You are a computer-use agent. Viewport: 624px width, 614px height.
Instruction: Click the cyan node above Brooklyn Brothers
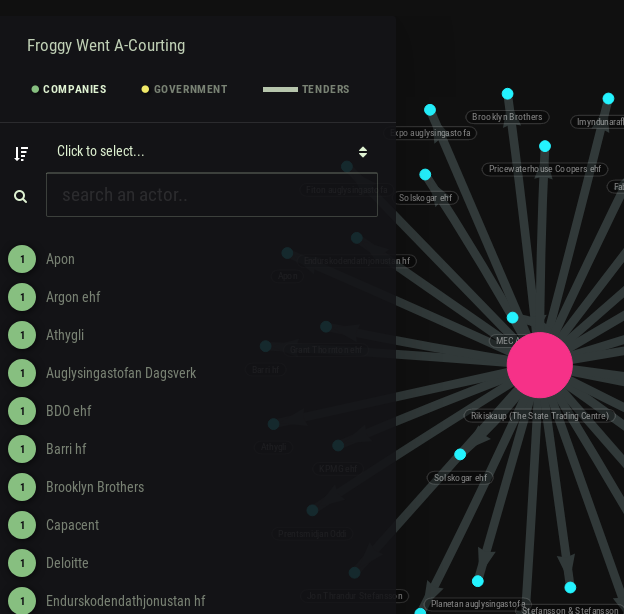tap(507, 94)
